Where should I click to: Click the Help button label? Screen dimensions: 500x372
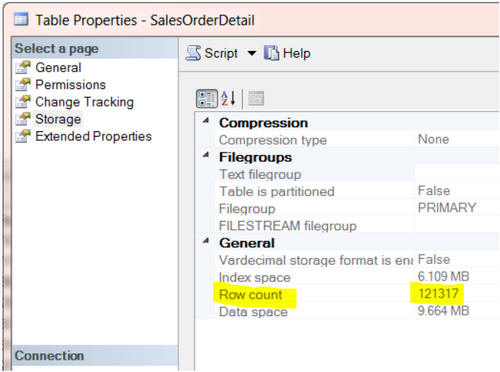pos(297,53)
